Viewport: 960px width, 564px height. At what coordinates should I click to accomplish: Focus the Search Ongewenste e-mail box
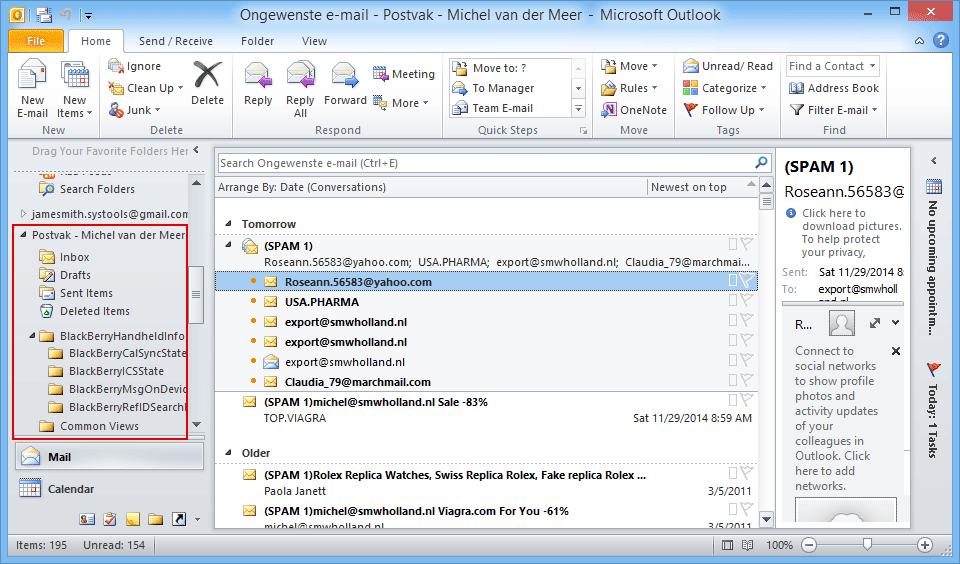click(486, 163)
